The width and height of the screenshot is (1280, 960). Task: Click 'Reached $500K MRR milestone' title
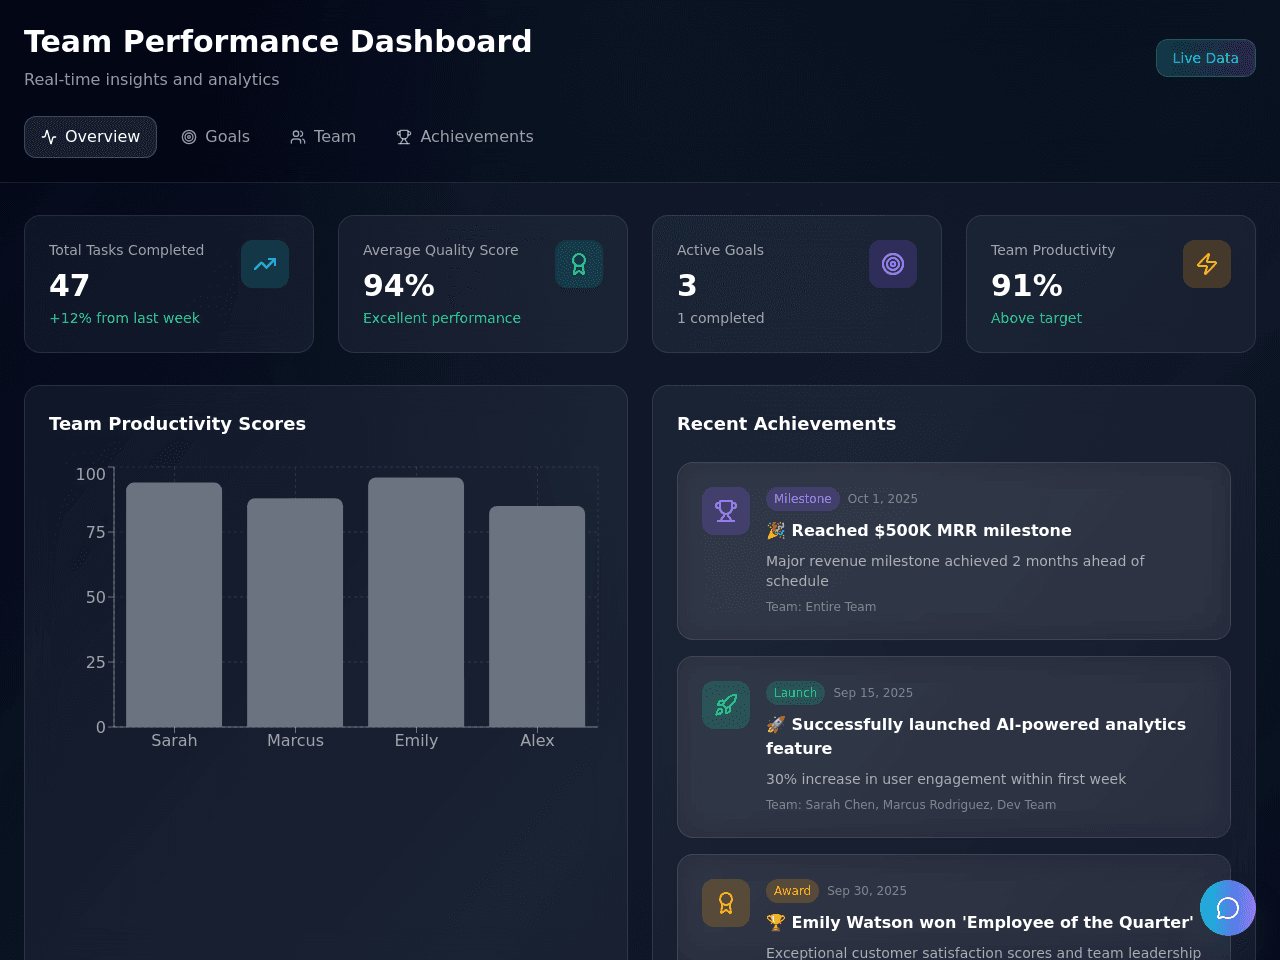[918, 530]
